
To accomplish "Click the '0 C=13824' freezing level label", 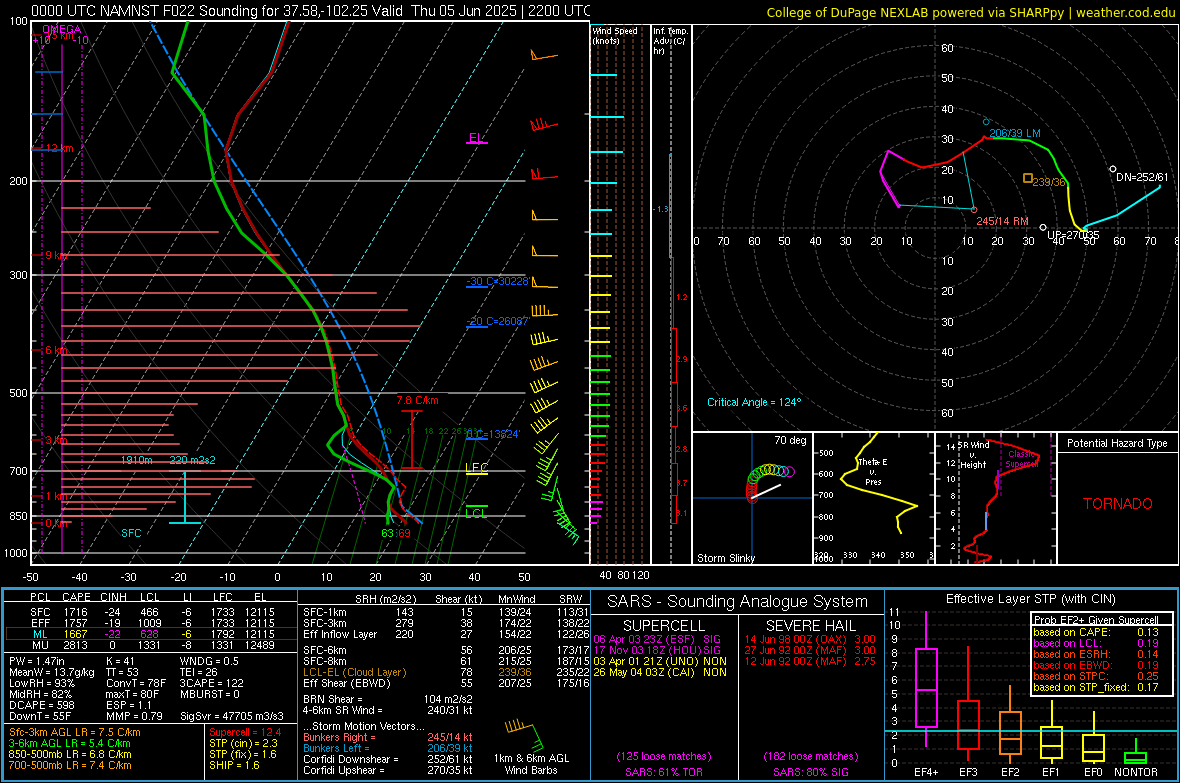I will (x=492, y=434).
